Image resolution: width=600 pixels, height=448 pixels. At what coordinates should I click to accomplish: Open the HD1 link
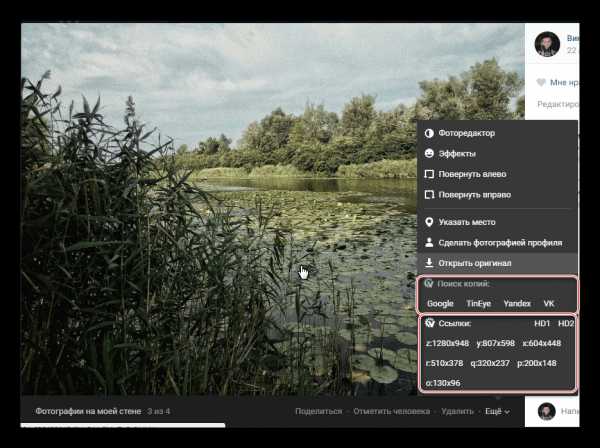pos(542,324)
